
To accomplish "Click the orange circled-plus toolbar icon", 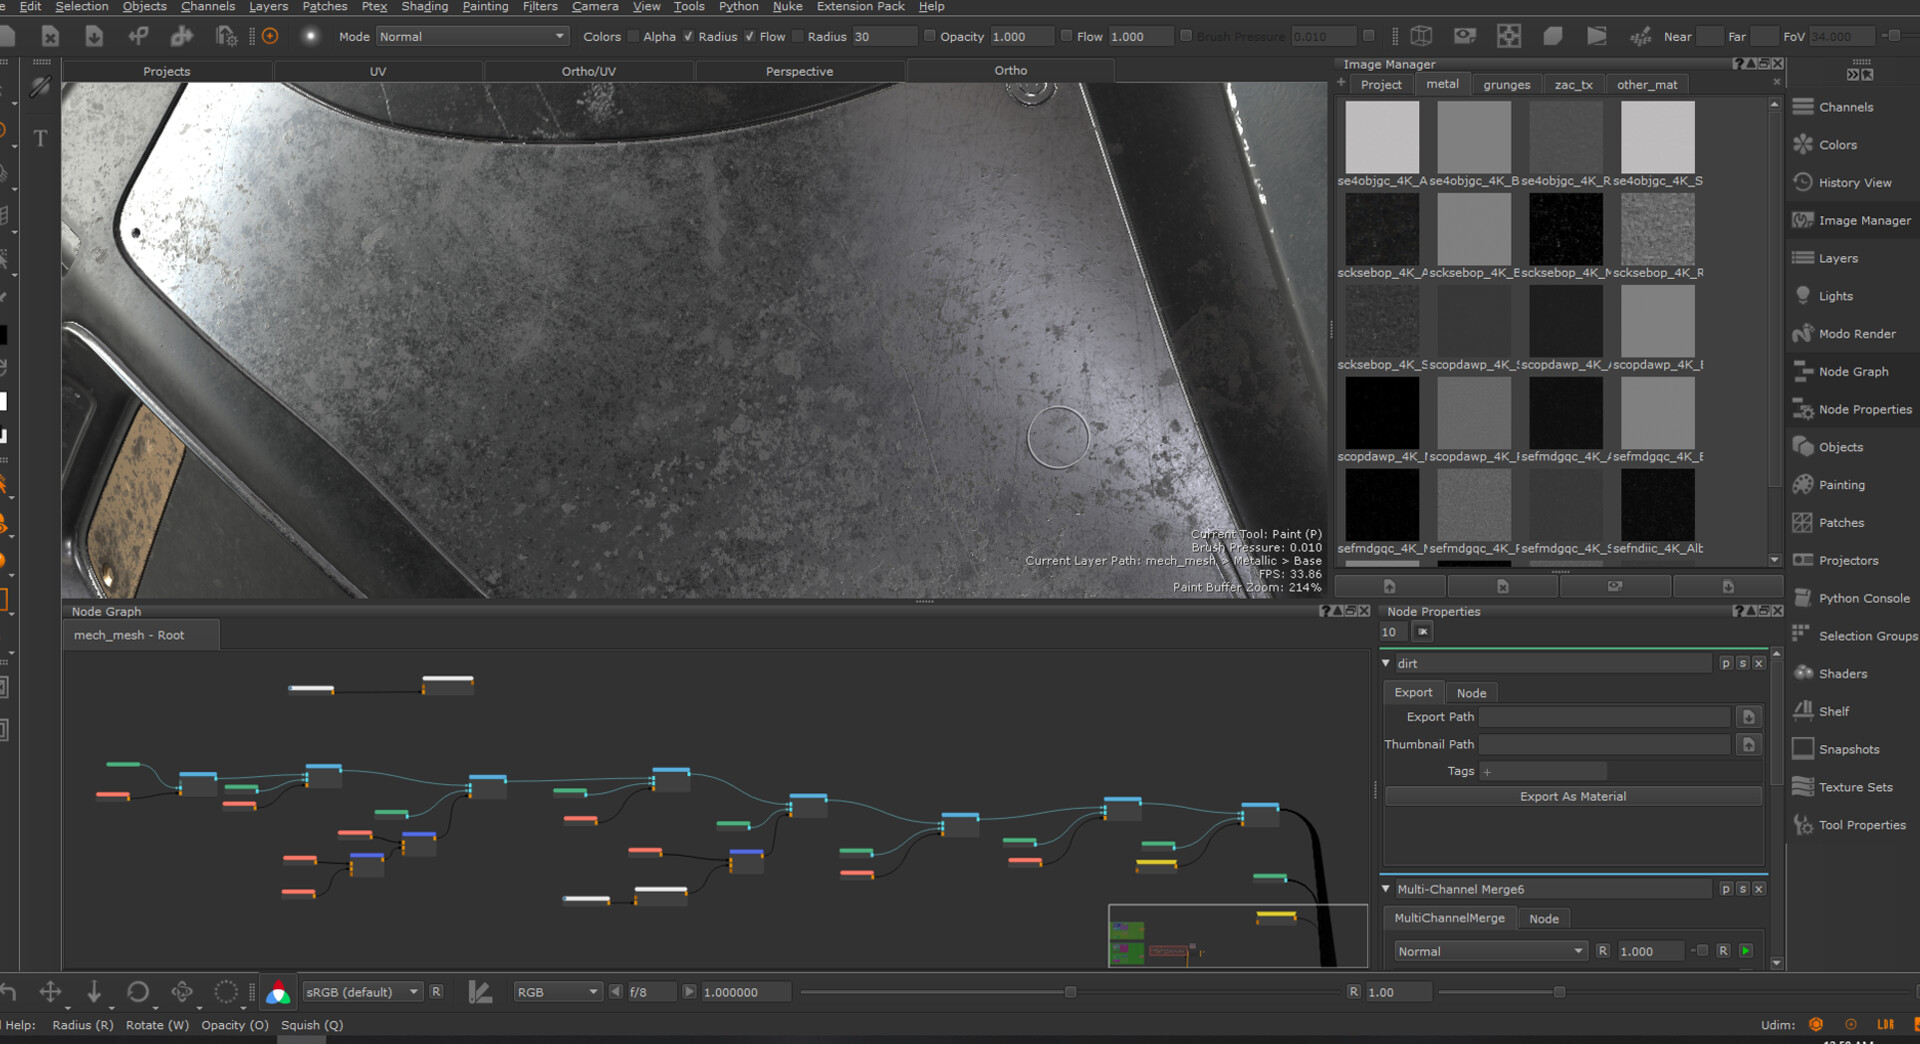I will (270, 36).
